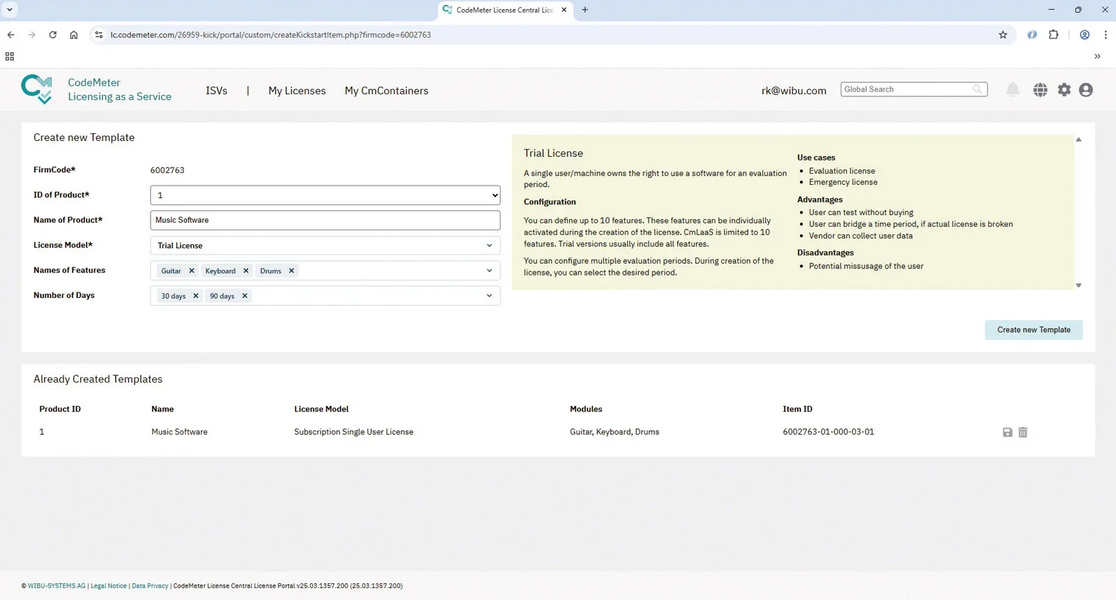
Task: Remove the 30 days tag
Action: pyautogui.click(x=196, y=296)
